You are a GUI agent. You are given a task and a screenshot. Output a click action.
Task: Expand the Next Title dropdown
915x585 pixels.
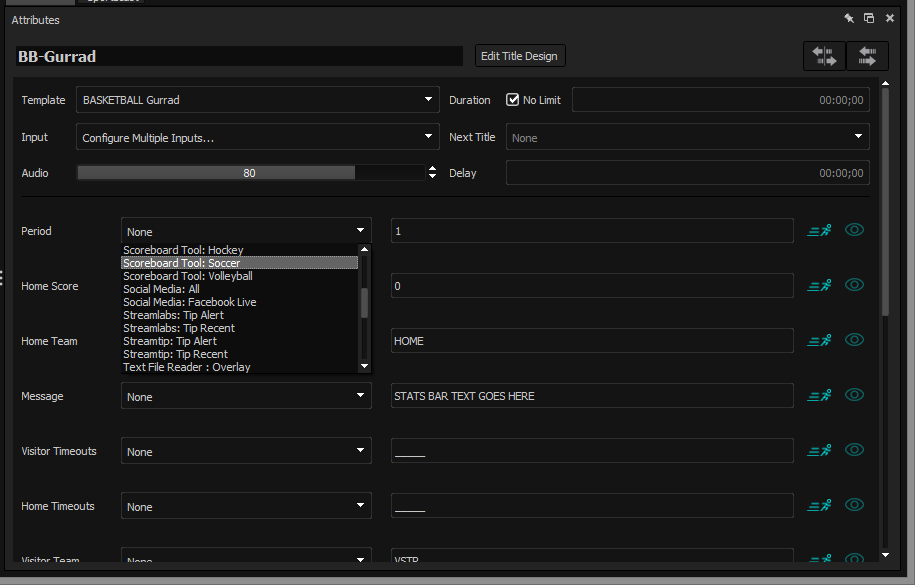pos(687,137)
